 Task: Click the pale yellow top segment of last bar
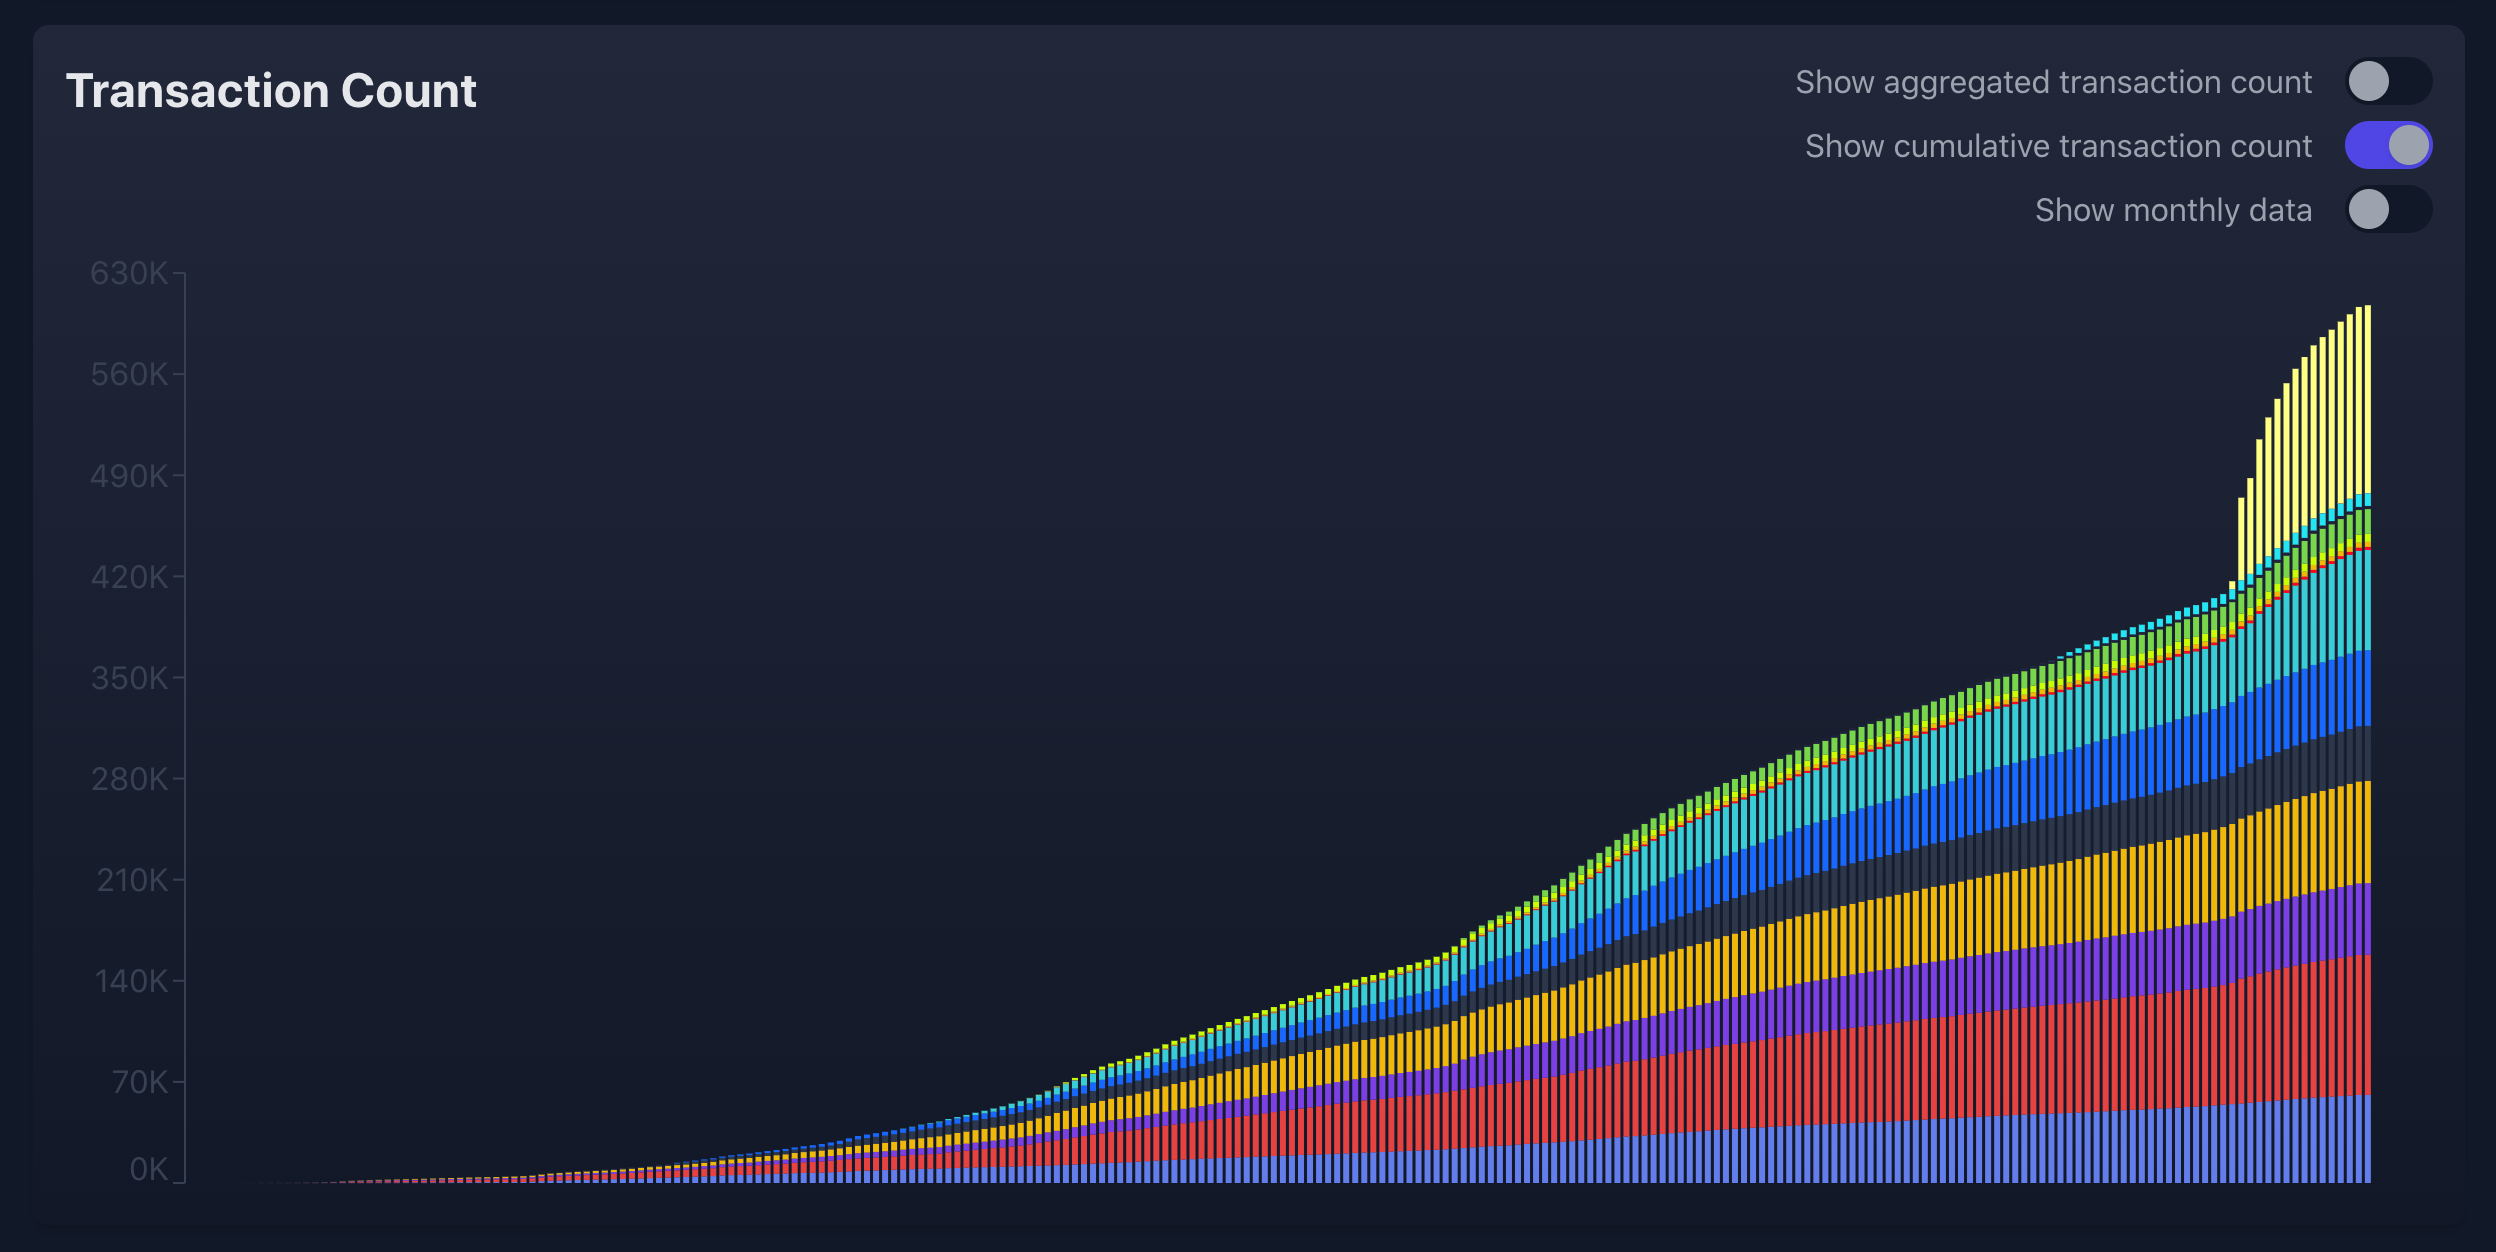tap(2367, 400)
